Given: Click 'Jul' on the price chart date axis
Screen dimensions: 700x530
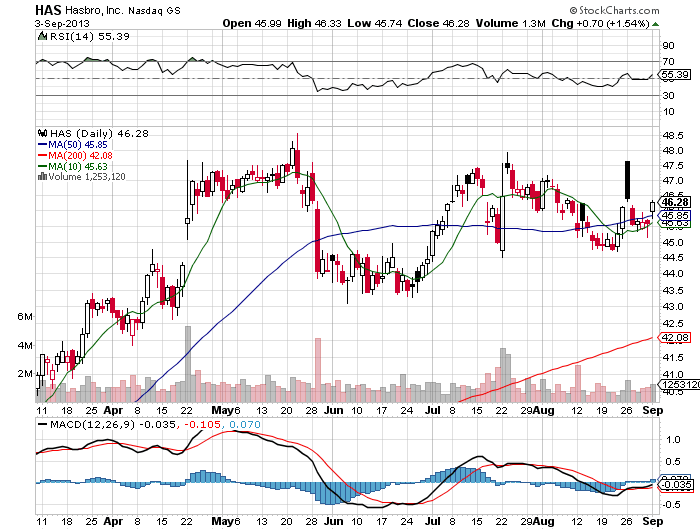Looking at the screenshot, I should (433, 410).
